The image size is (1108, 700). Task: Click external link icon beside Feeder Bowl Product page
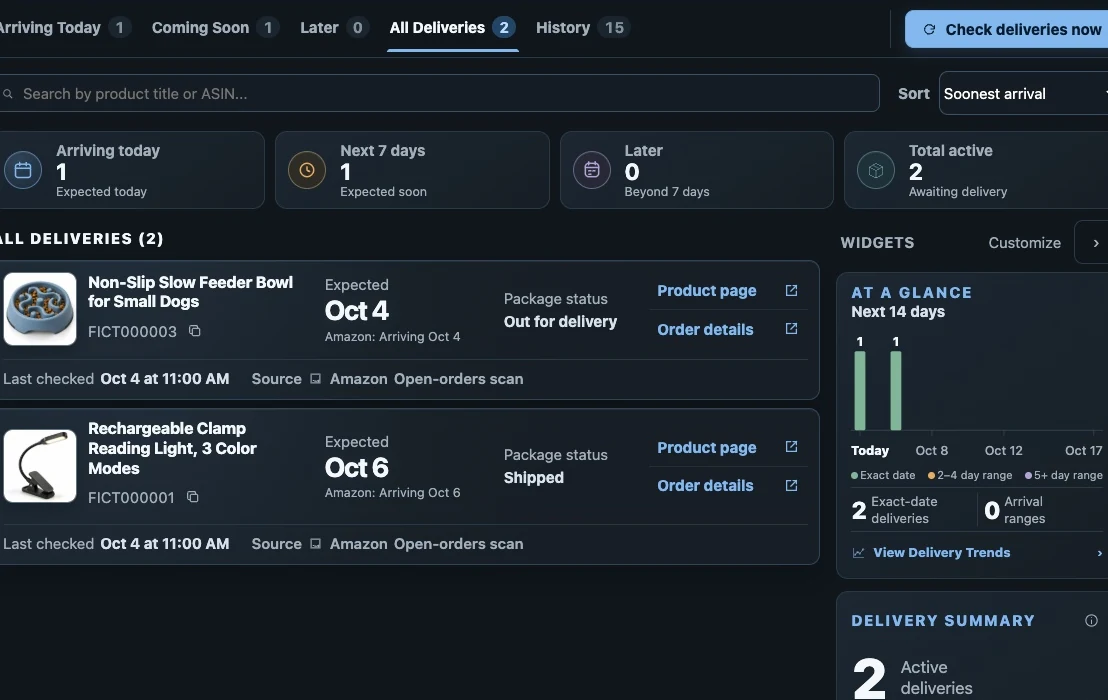(x=791, y=290)
